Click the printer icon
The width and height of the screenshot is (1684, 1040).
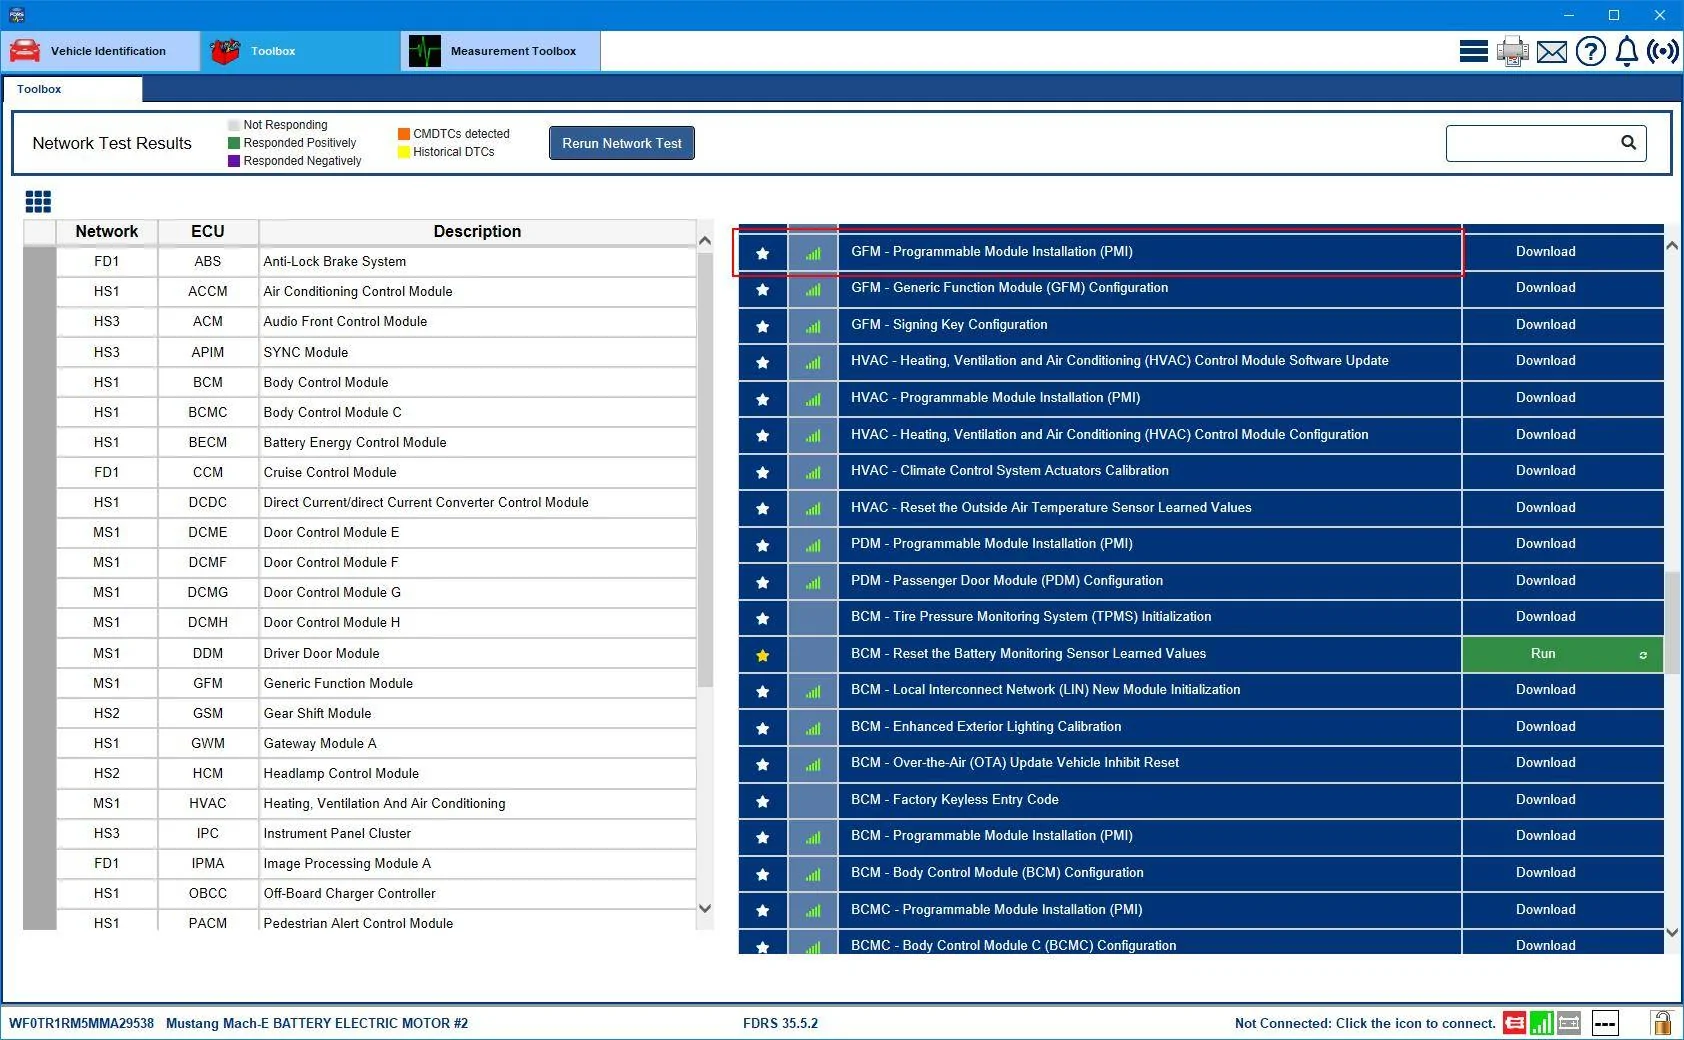1512,51
